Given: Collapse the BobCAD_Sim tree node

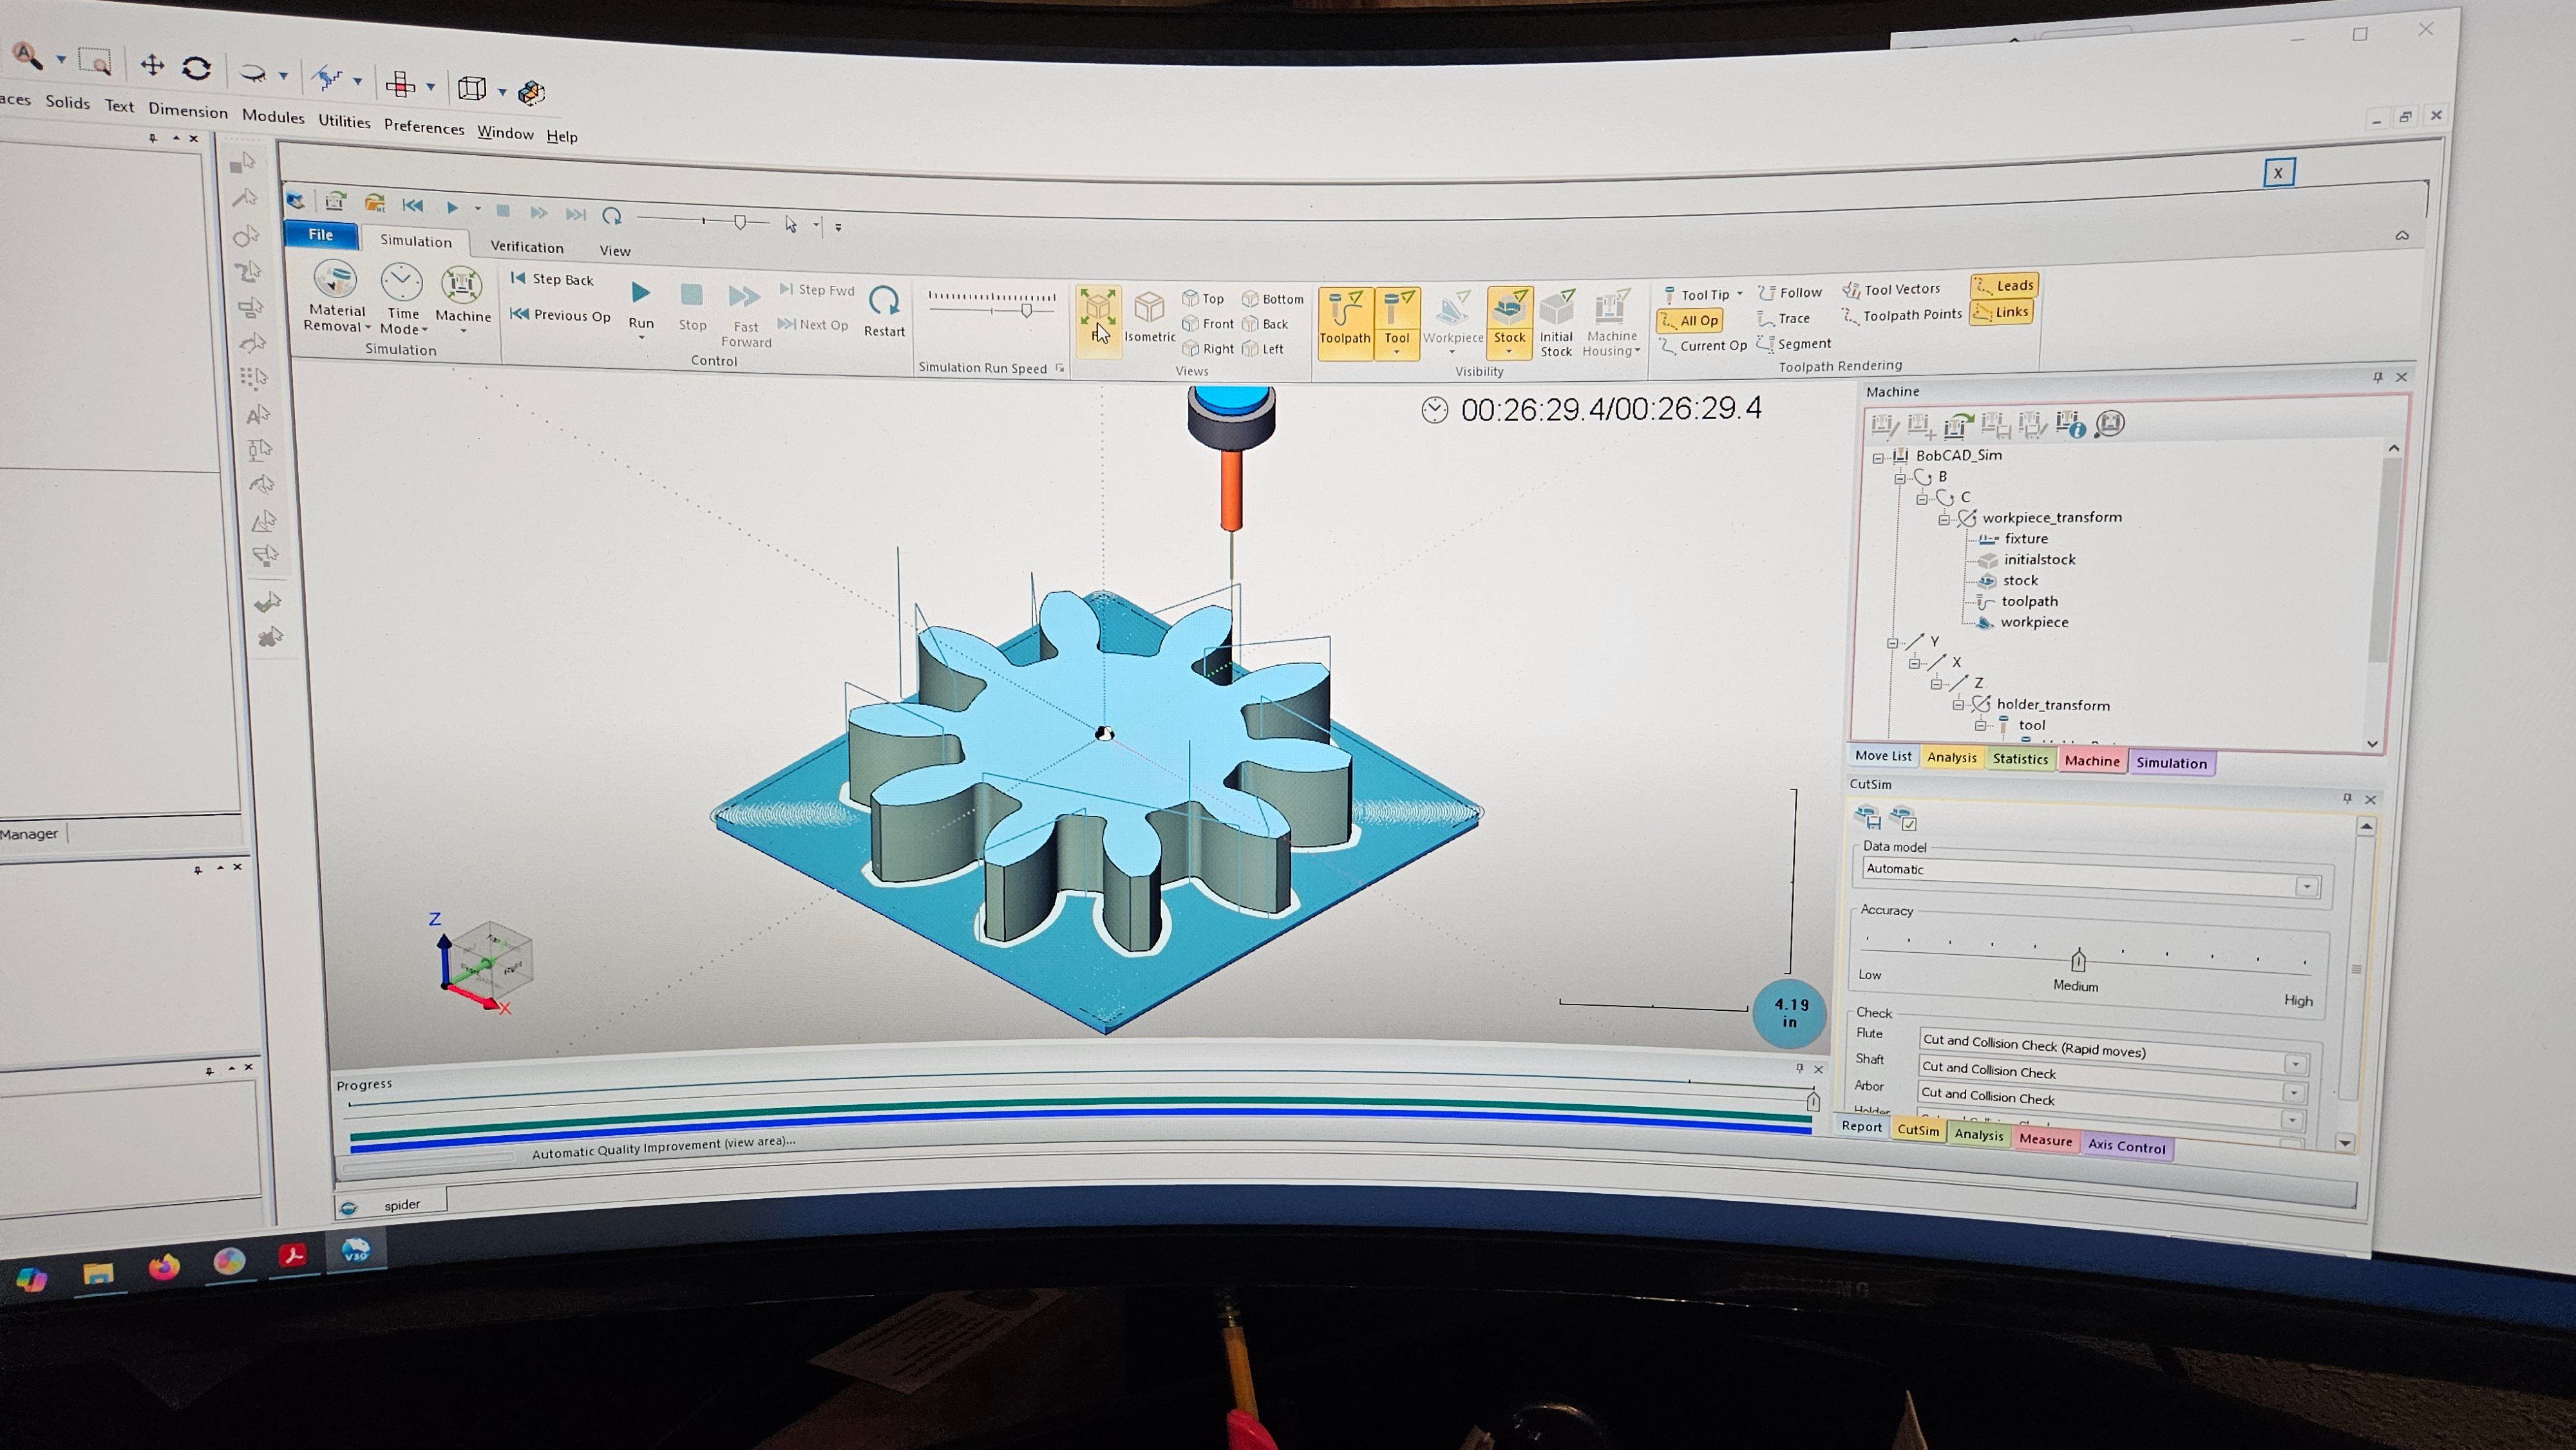Looking at the screenshot, I should point(1878,457).
